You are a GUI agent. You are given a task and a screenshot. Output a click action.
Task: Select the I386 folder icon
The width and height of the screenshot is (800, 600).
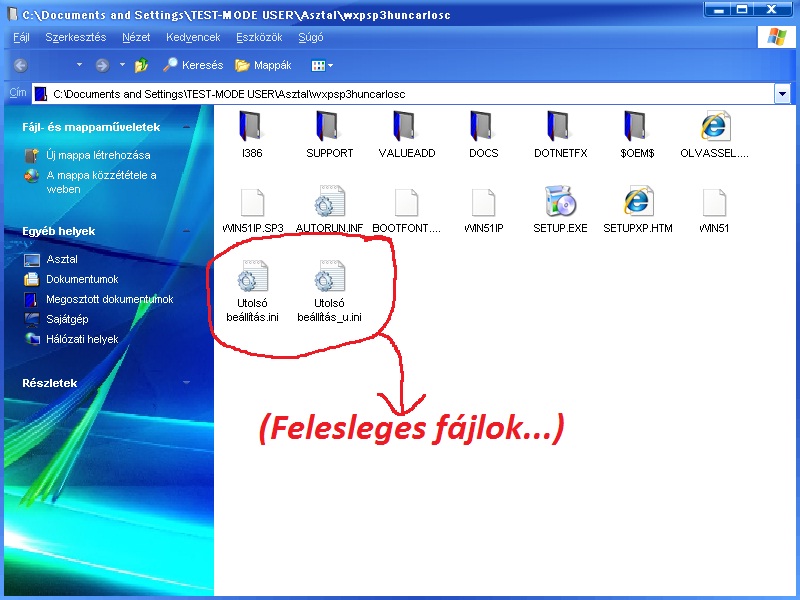[251, 126]
